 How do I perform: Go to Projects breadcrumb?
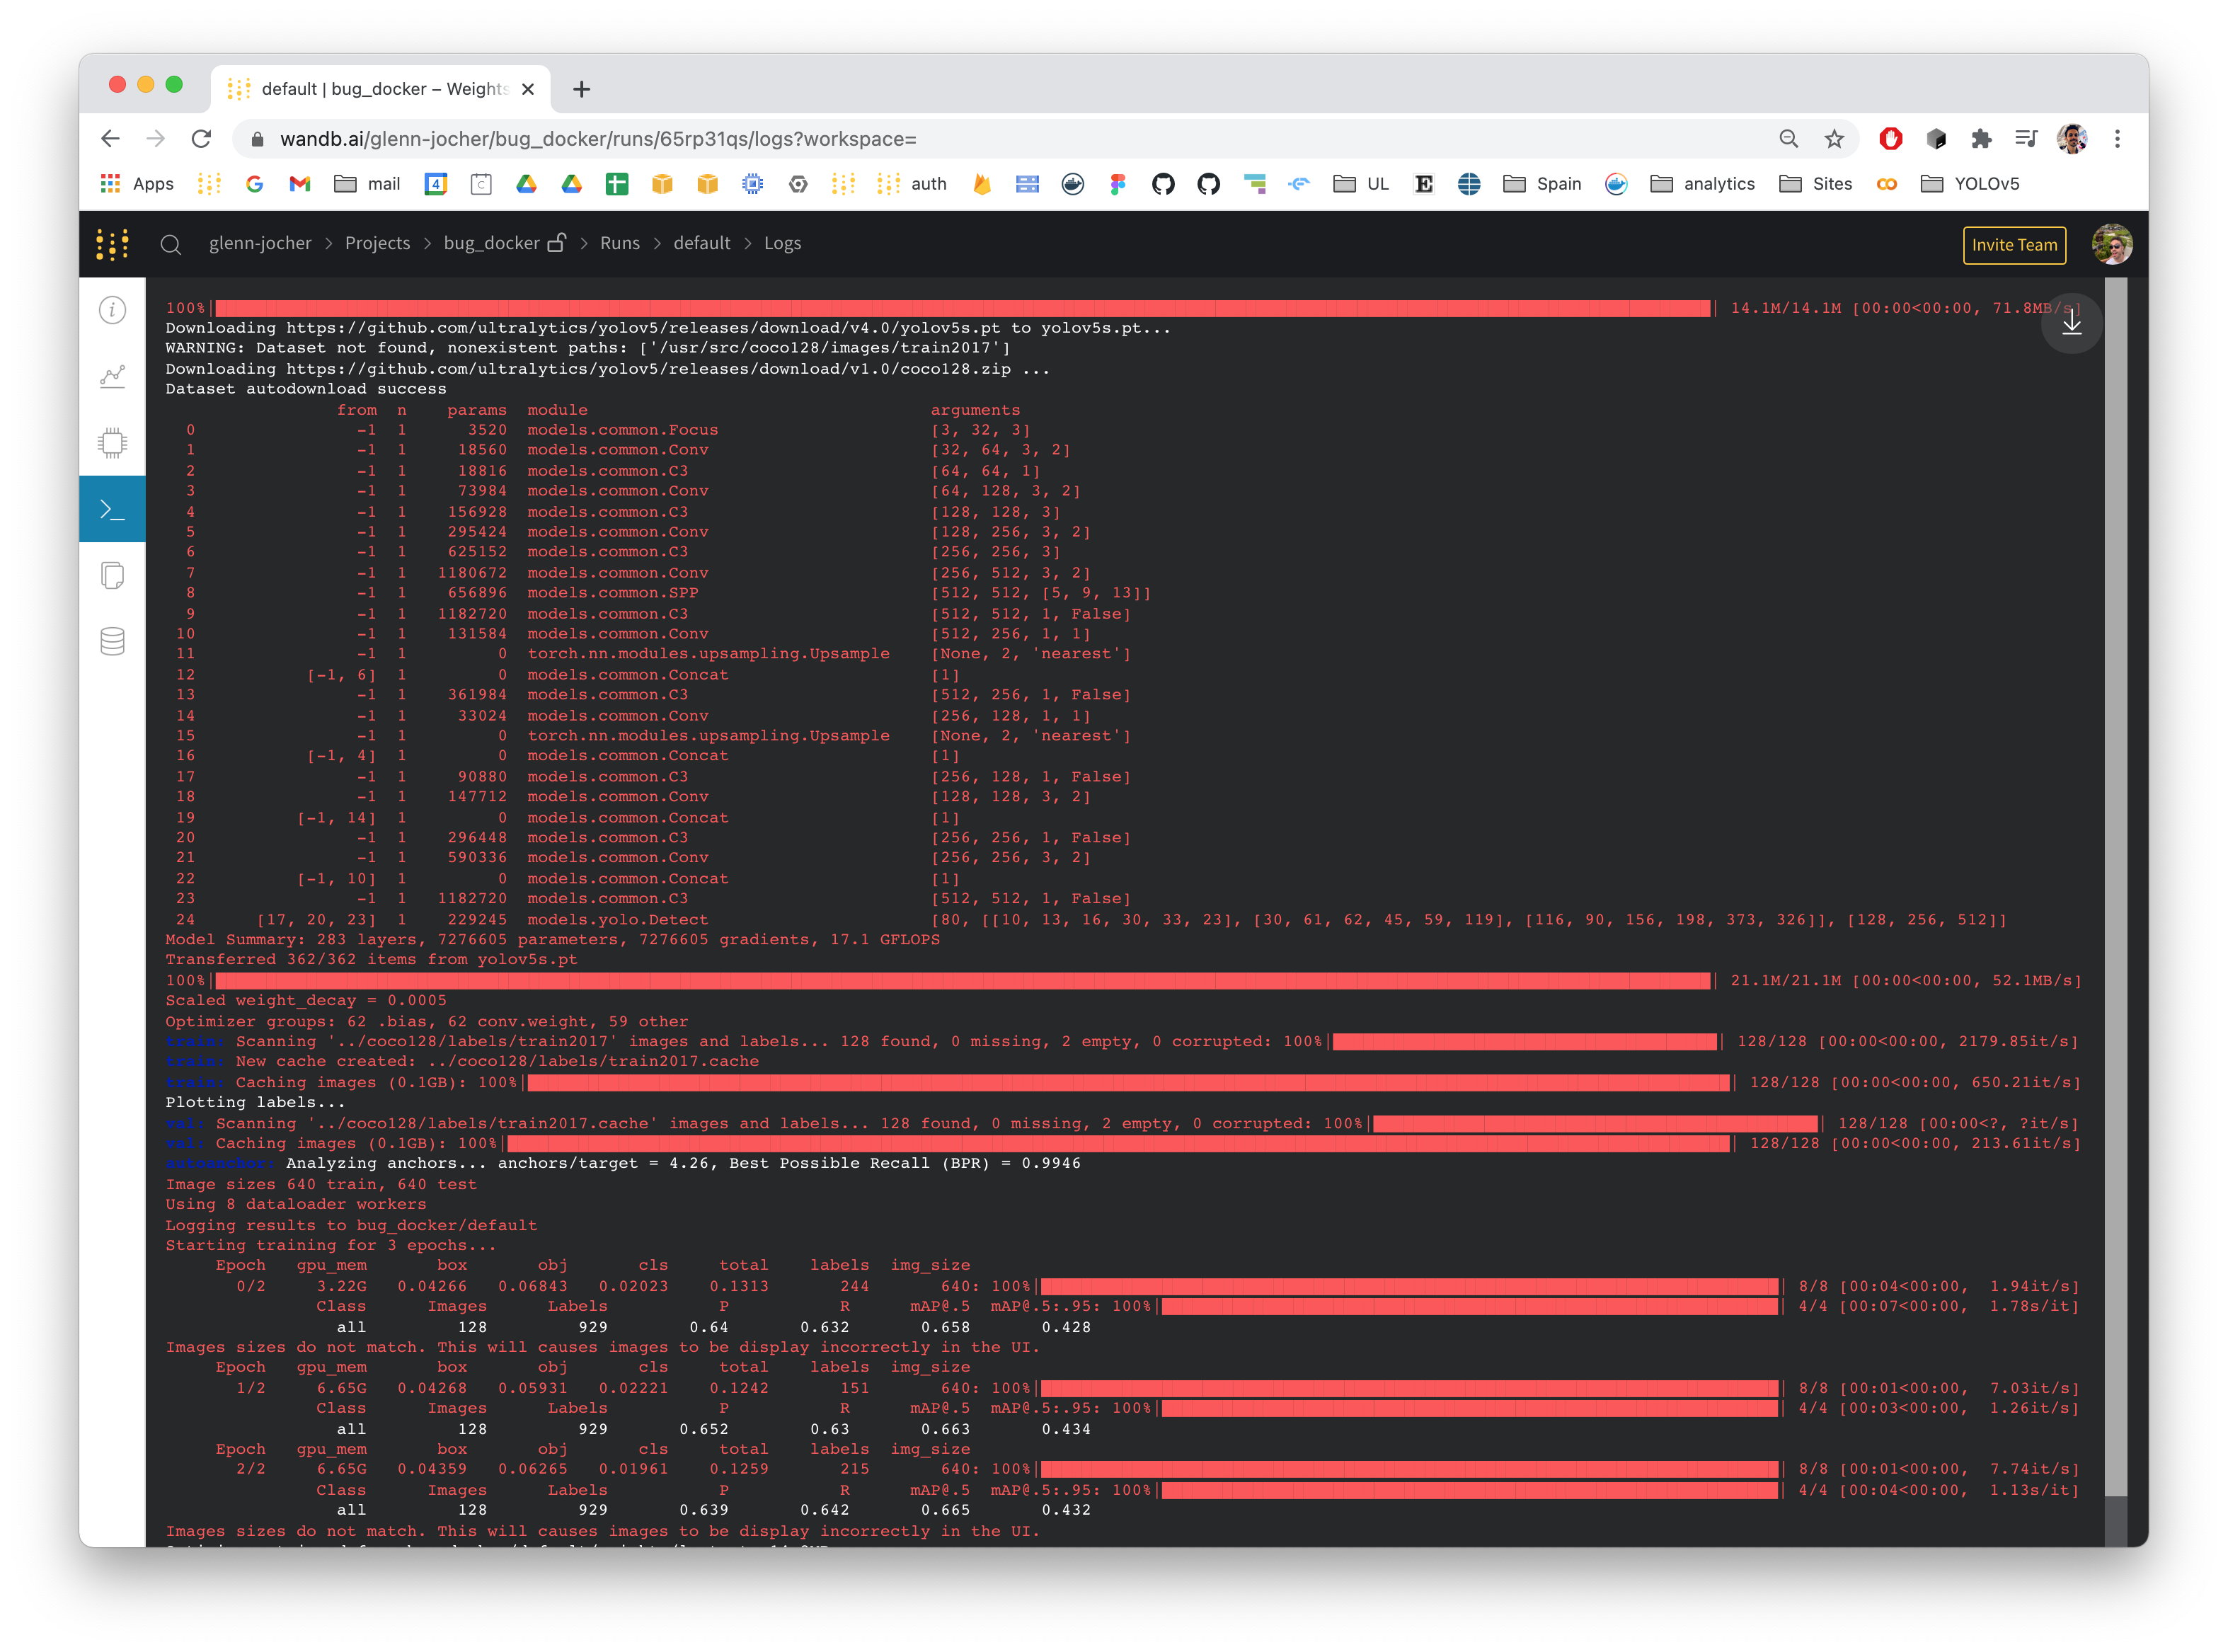click(x=377, y=243)
